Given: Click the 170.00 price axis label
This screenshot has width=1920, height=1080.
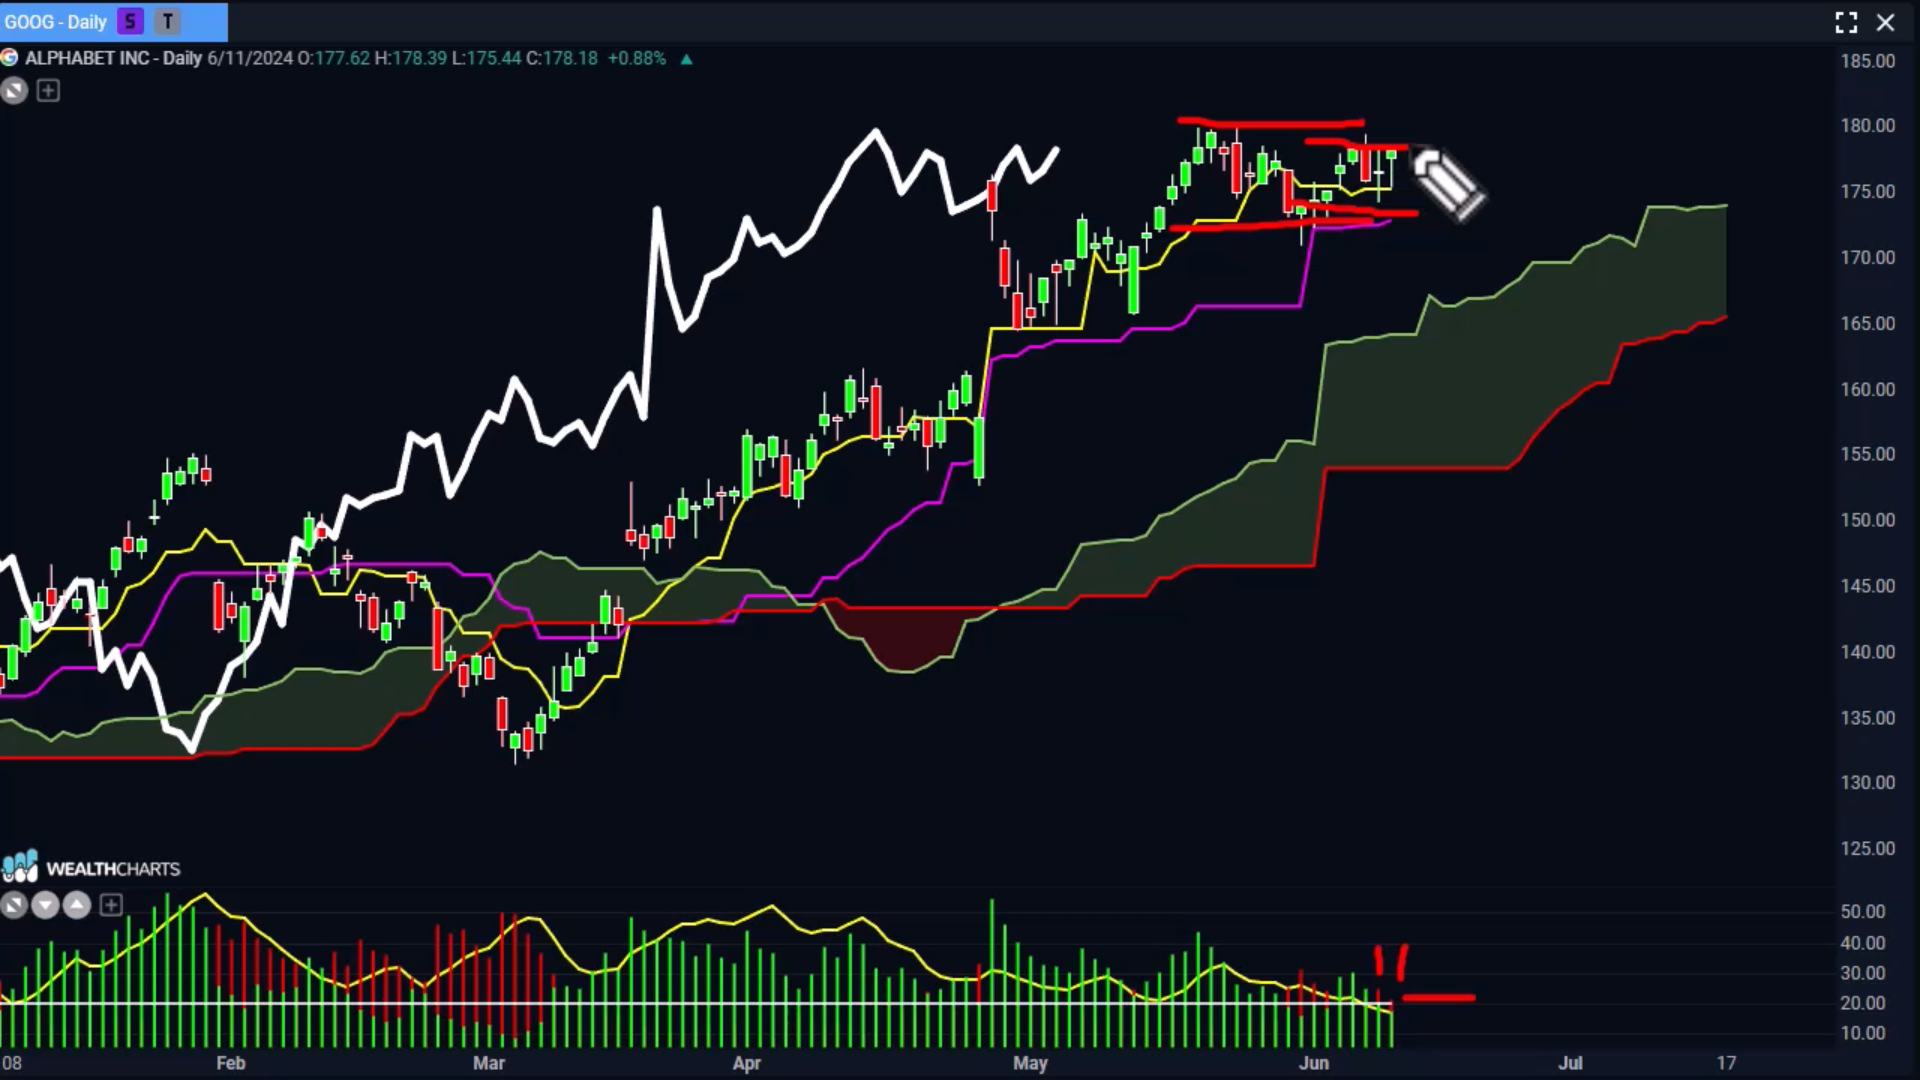Looking at the screenshot, I should [x=1867, y=258].
